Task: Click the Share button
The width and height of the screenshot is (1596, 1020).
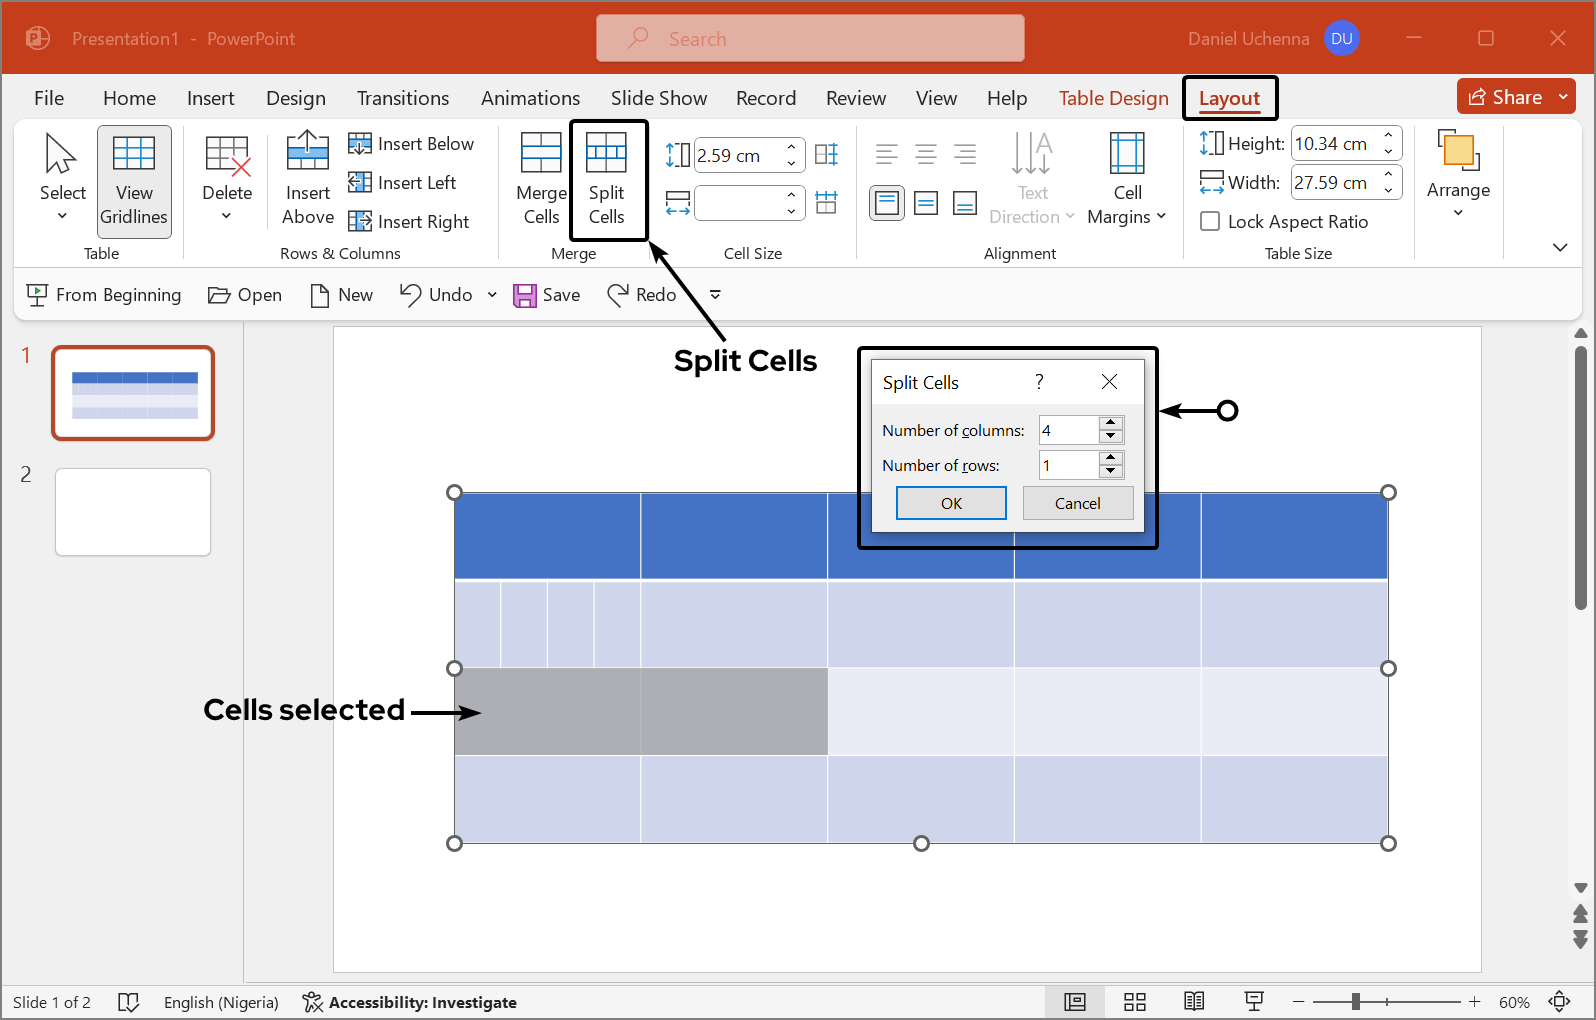Action: point(1505,97)
